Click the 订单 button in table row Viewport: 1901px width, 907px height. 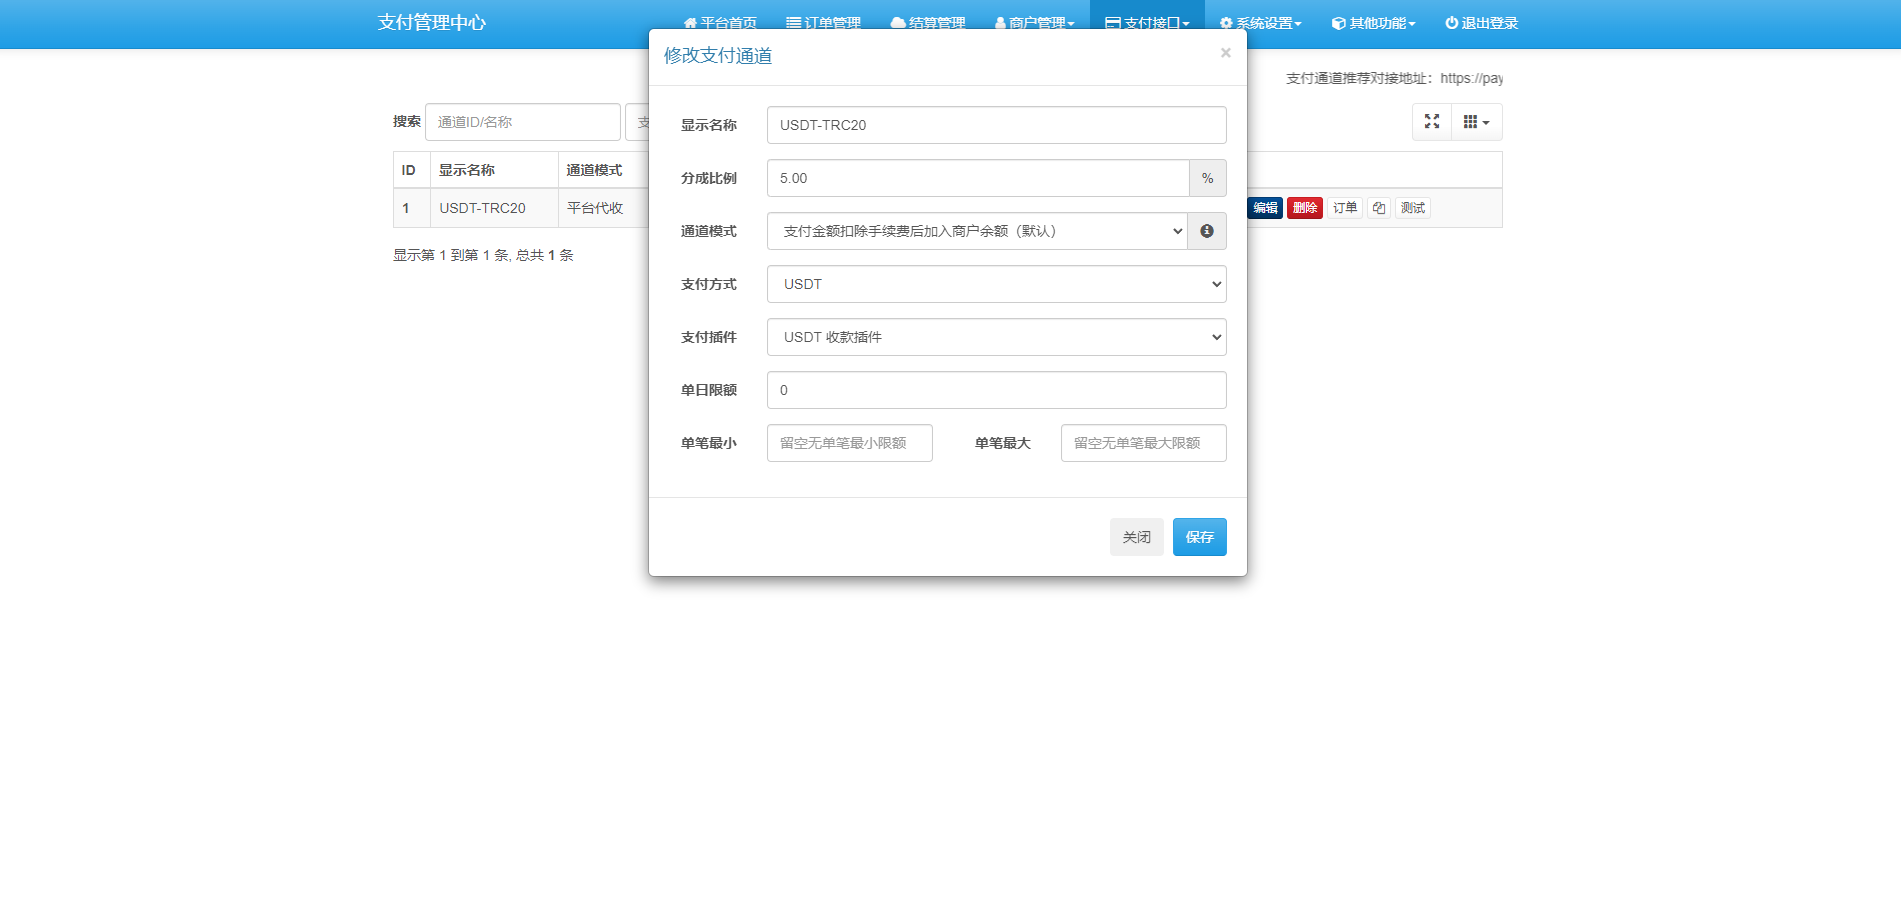pyautogui.click(x=1345, y=208)
